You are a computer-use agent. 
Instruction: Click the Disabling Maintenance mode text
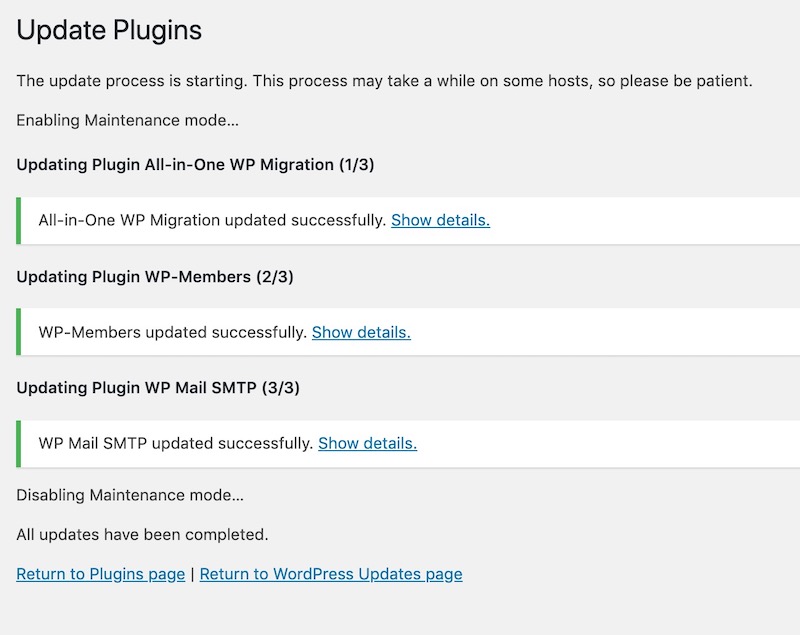(130, 495)
